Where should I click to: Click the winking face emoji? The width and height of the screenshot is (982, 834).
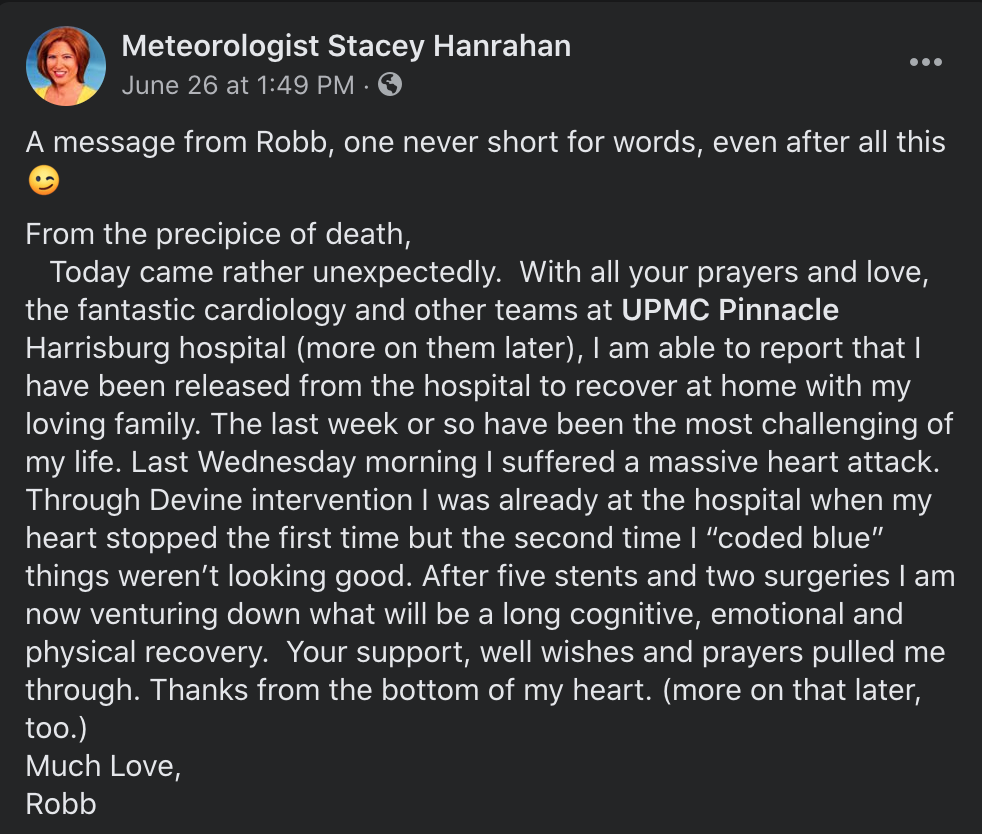click(44, 180)
